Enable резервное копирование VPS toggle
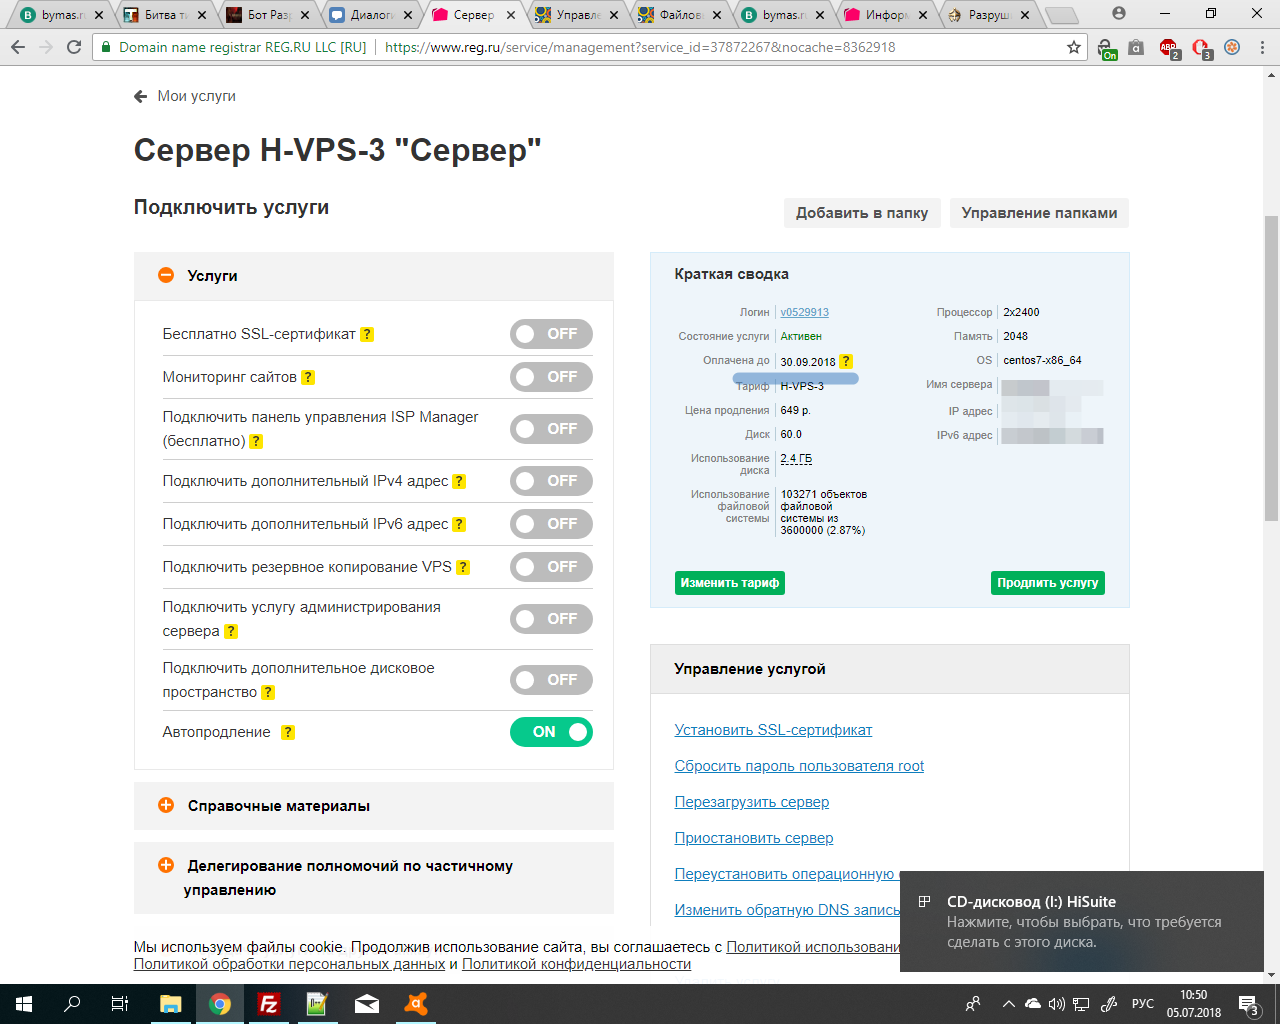Screen dimensions: 1280x1024 tap(551, 567)
